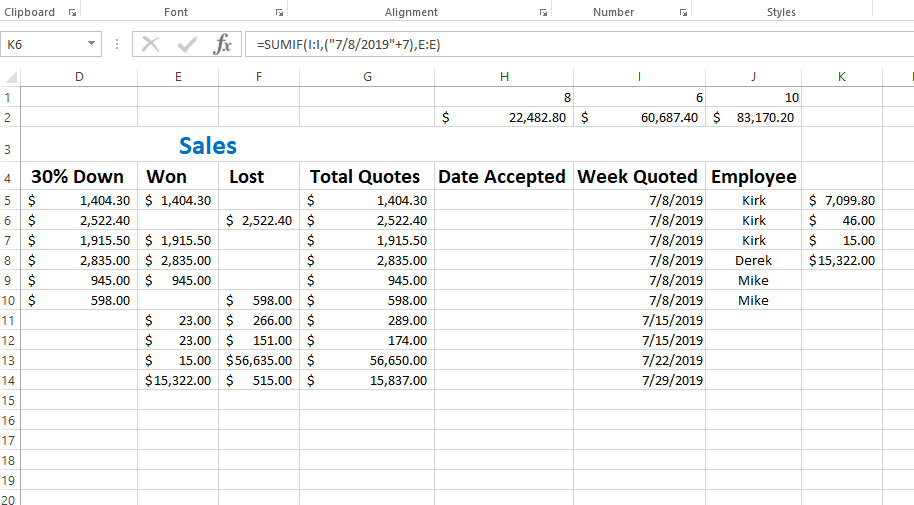Viewport: 914px width, 505px height.
Task: Select Won cell showing 945.00
Action: (178, 280)
